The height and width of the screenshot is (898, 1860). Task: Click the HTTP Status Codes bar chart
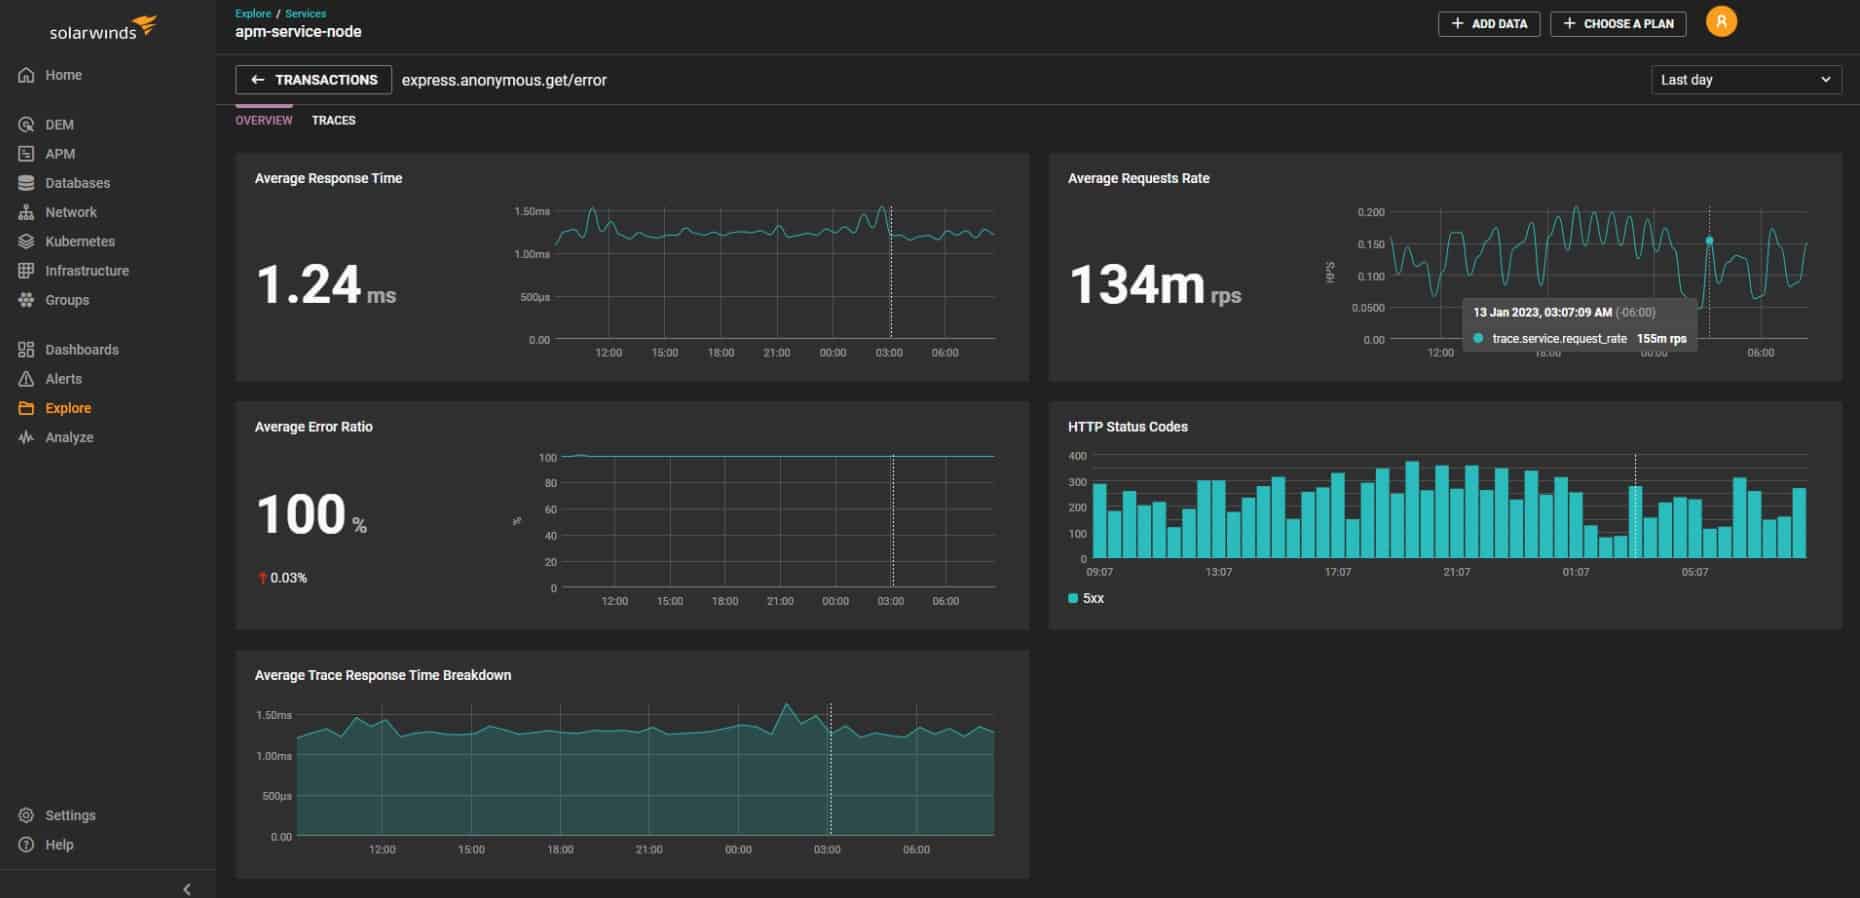click(1449, 507)
